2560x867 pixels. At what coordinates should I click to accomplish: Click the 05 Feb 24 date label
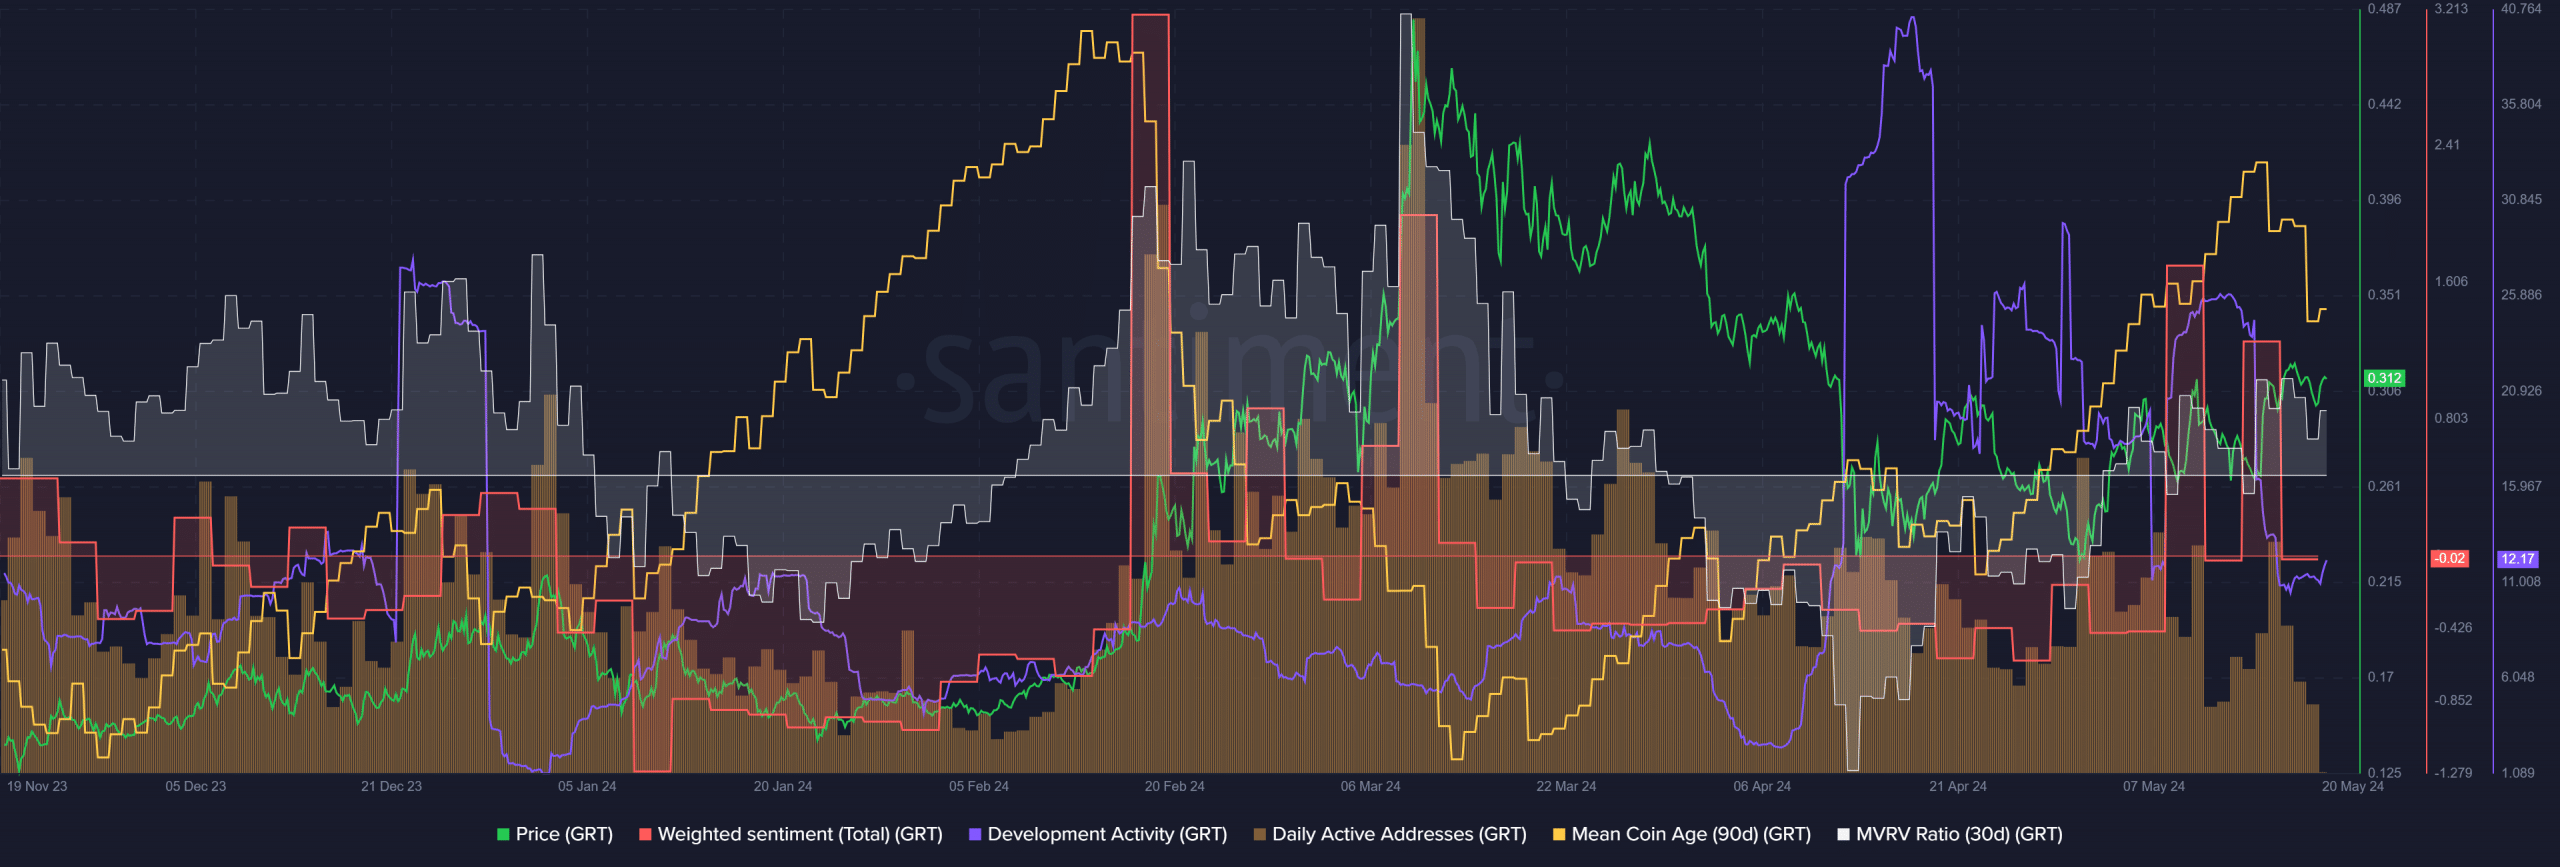[979, 786]
